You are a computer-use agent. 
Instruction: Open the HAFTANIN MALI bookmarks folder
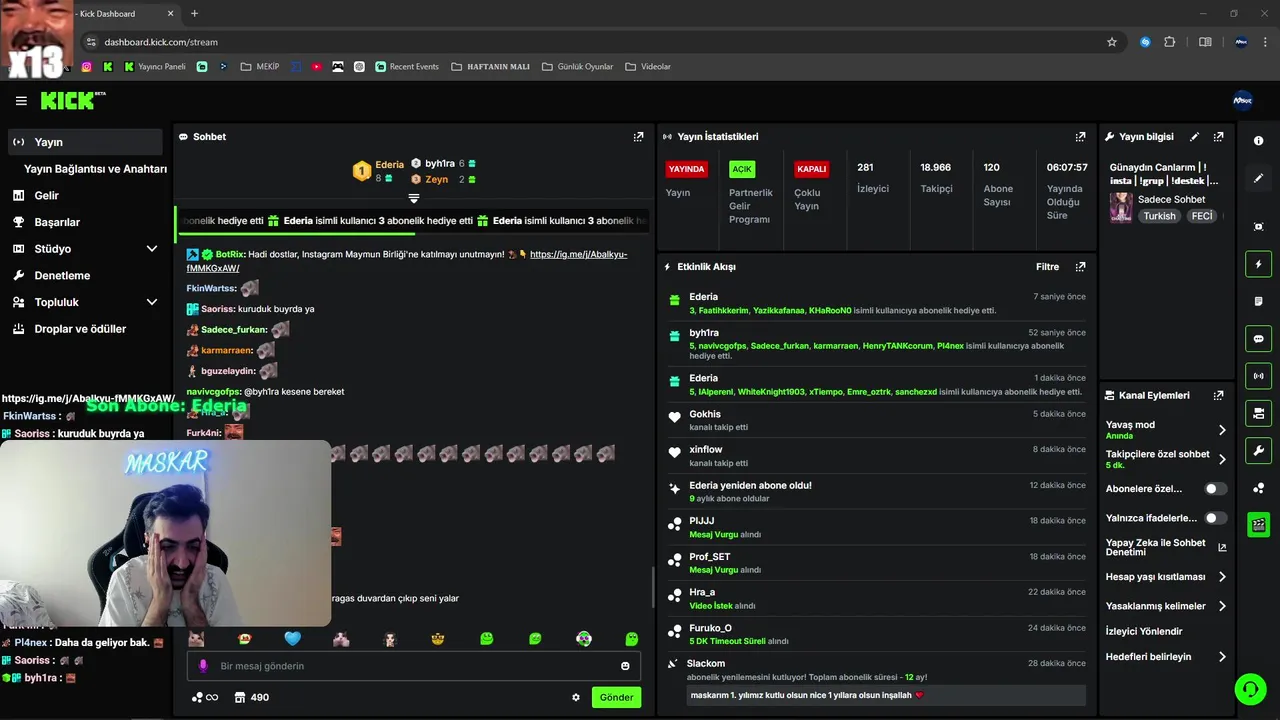(x=490, y=67)
